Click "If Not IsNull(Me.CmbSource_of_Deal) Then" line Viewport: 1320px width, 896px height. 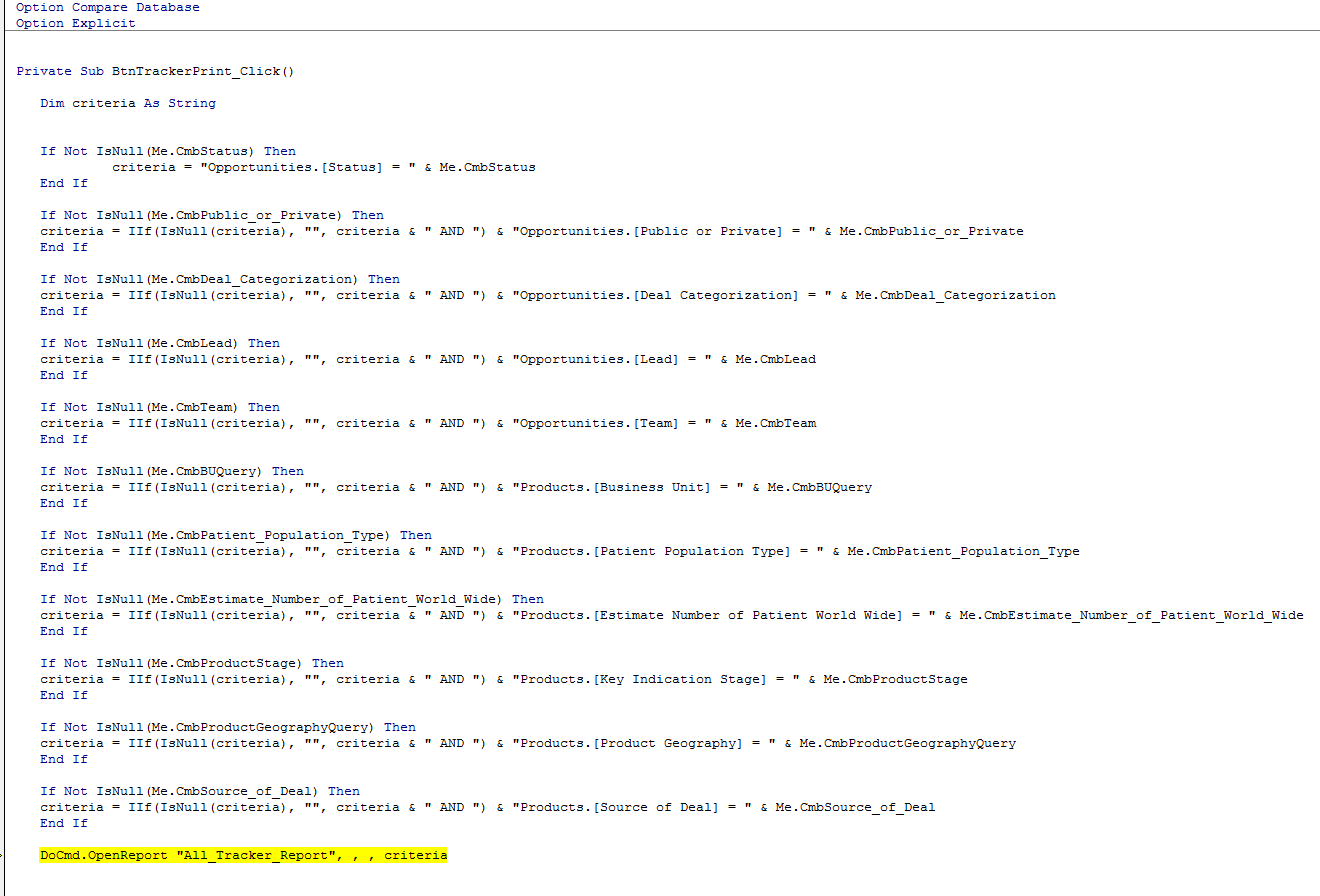tap(200, 791)
